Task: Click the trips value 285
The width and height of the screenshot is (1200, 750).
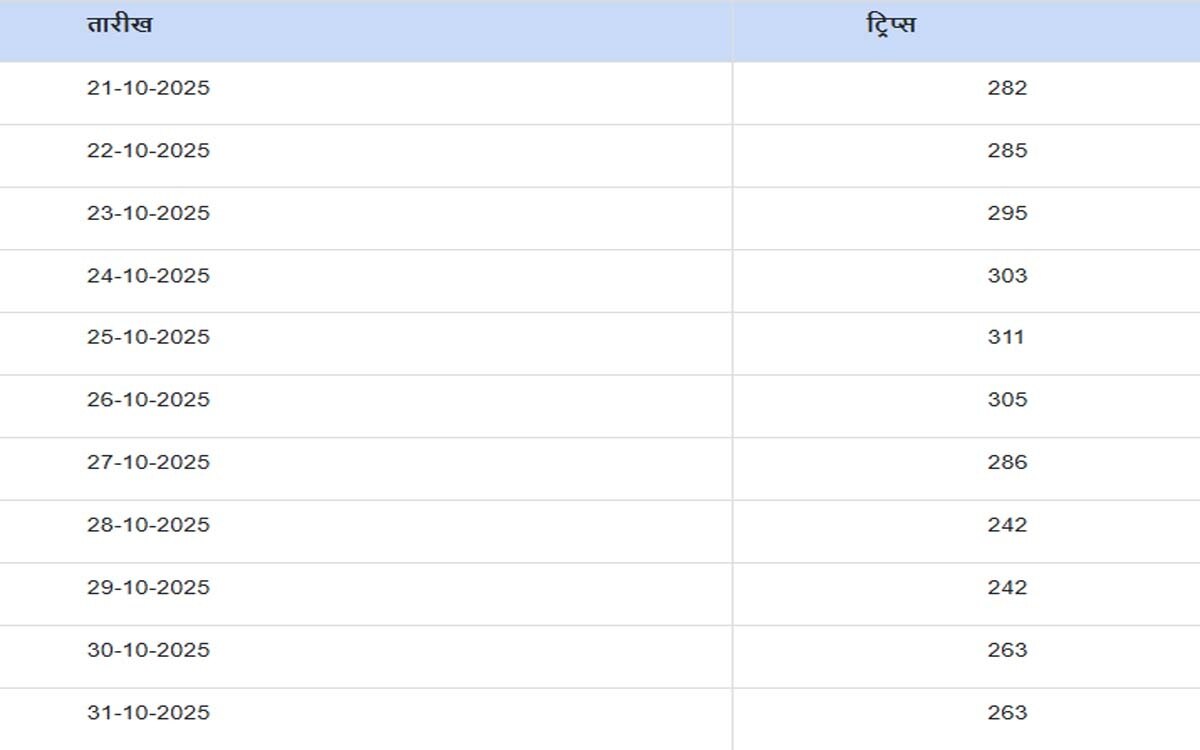Action: [1007, 151]
